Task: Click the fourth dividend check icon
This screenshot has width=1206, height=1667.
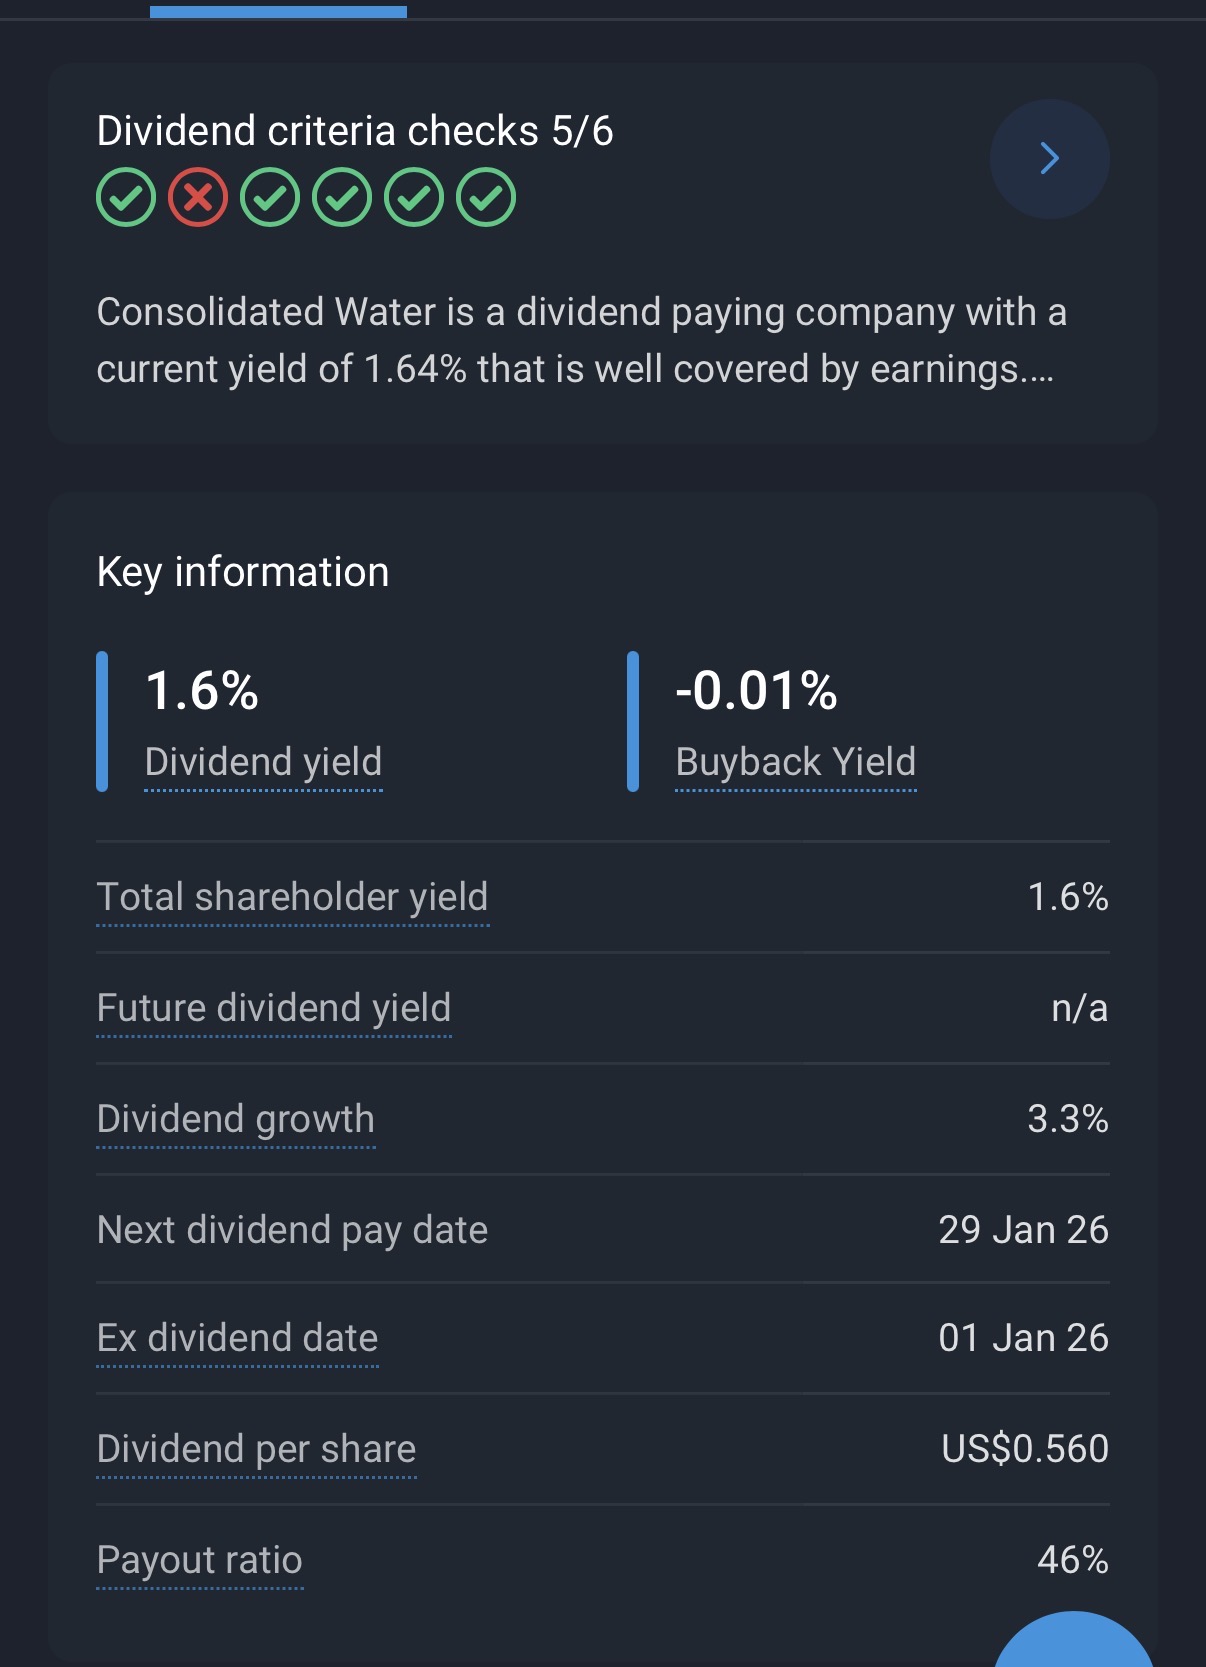Action: tap(342, 198)
